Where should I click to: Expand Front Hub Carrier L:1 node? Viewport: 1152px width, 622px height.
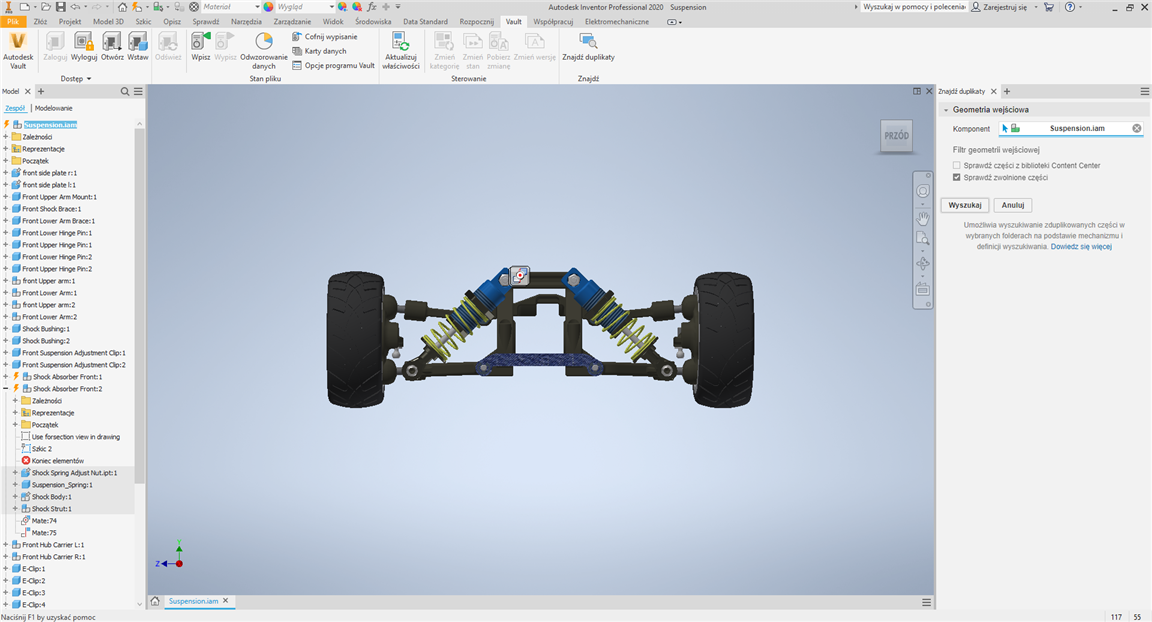pyautogui.click(x=6, y=545)
